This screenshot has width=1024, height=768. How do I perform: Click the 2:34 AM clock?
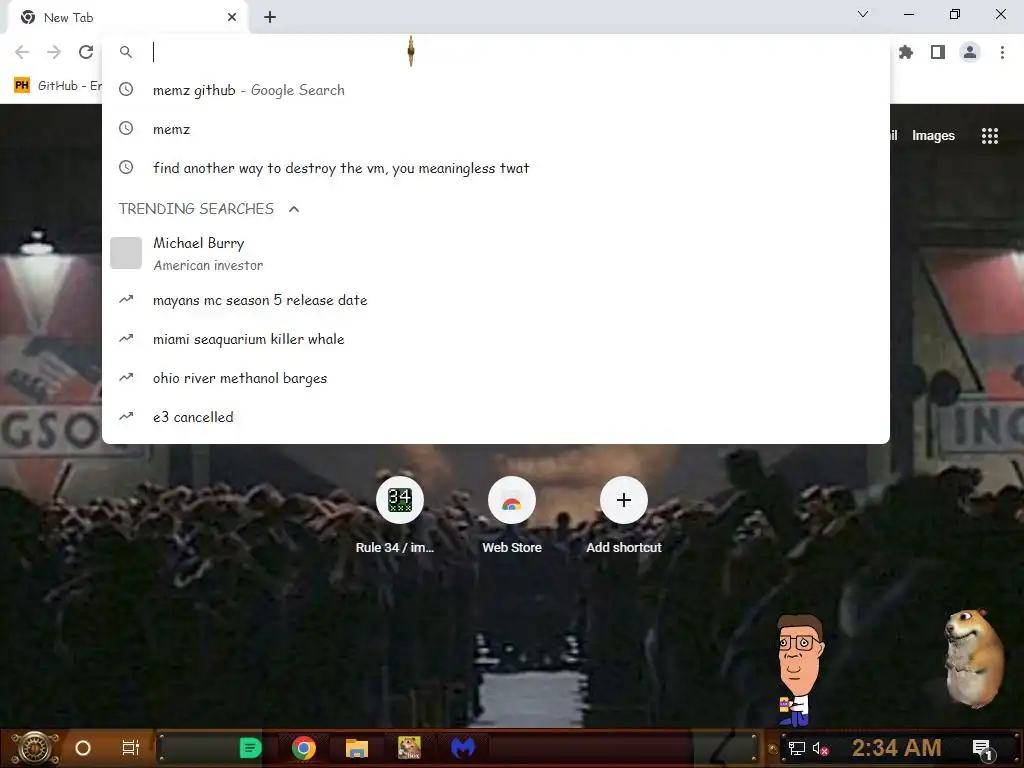click(896, 748)
